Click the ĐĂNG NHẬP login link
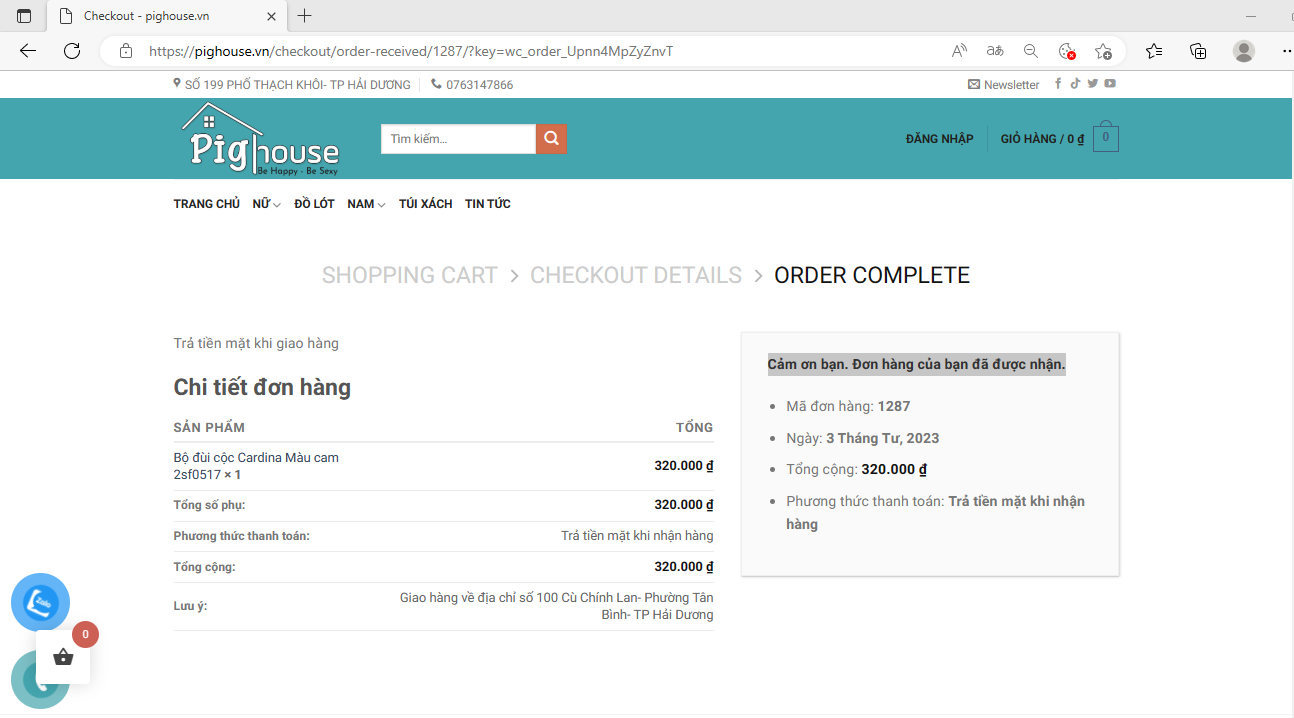 click(939, 139)
